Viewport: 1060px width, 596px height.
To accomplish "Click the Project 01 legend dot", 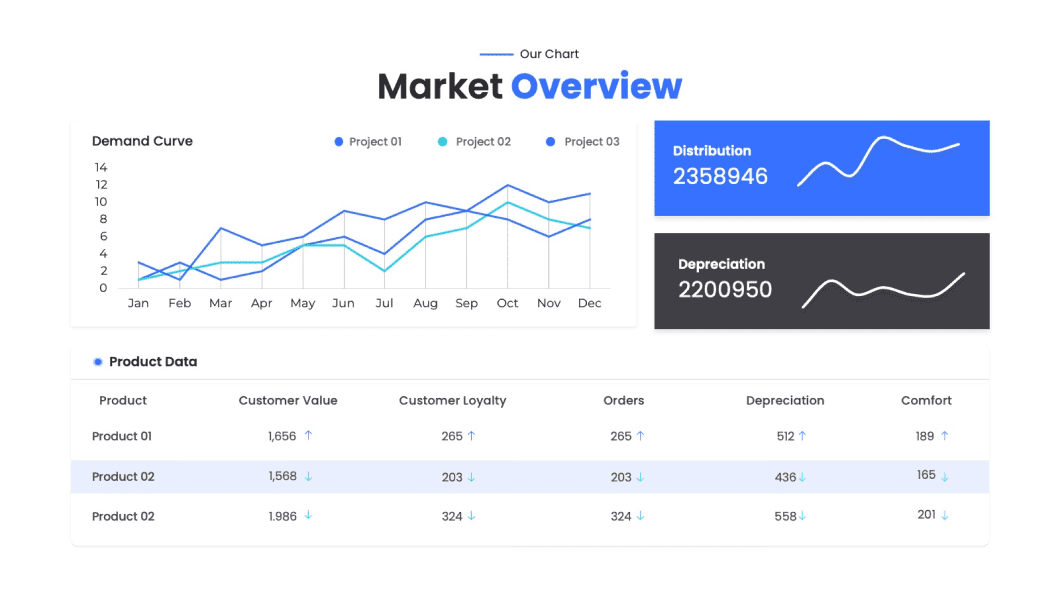I will click(339, 142).
